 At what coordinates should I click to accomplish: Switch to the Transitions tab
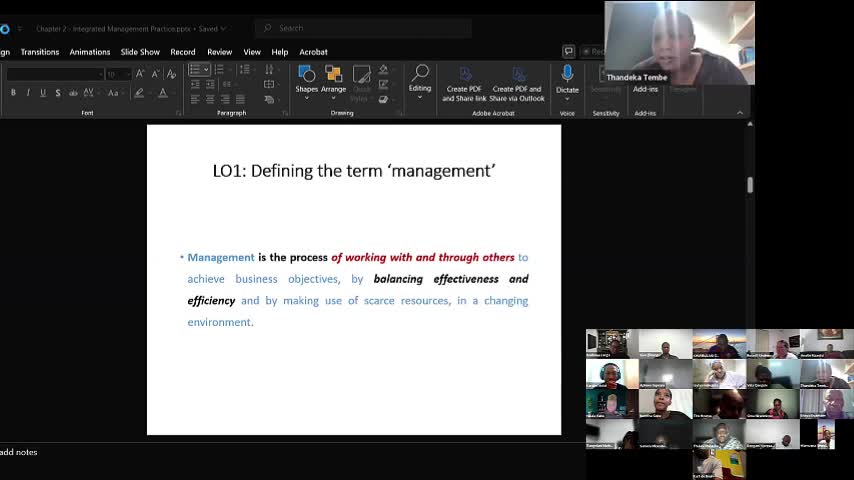point(40,52)
